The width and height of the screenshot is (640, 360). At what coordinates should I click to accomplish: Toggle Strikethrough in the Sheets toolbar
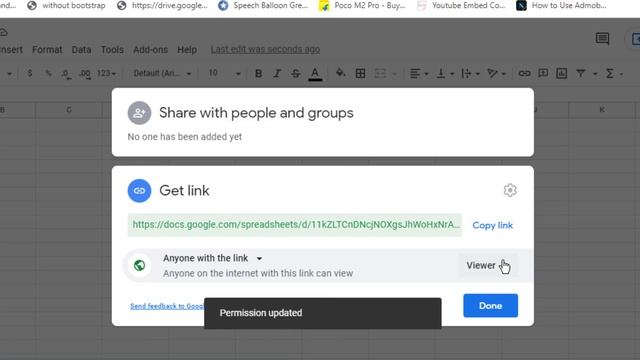coord(296,73)
